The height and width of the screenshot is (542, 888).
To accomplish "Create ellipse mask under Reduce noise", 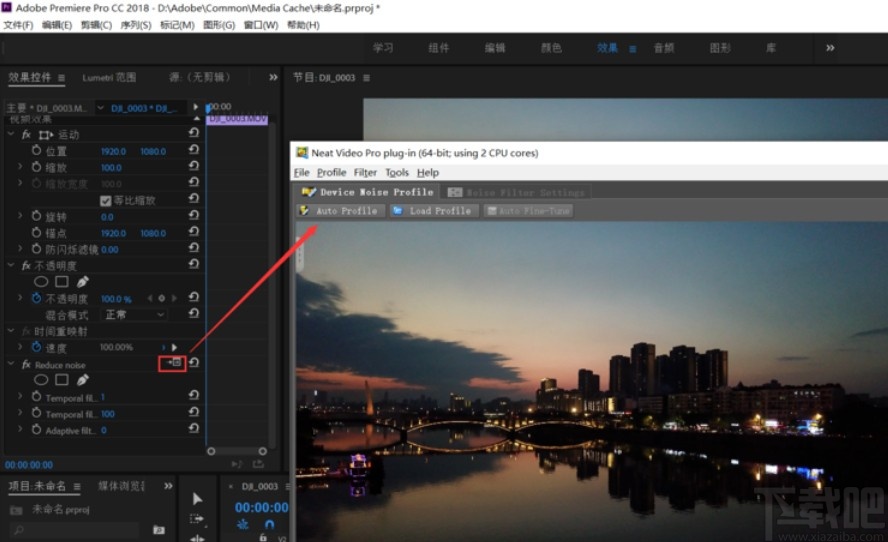I will [42, 380].
